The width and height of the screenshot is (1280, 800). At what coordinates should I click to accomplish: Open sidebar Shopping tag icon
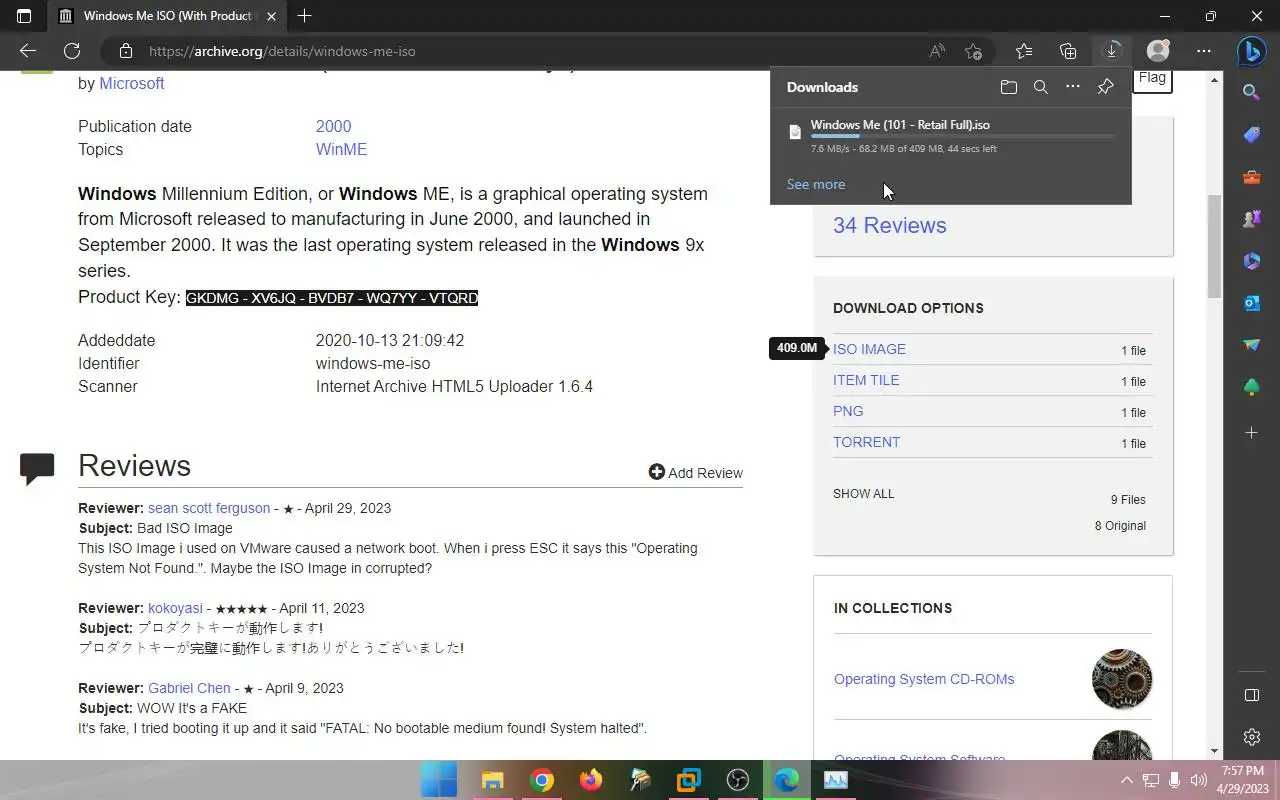coord(1251,135)
